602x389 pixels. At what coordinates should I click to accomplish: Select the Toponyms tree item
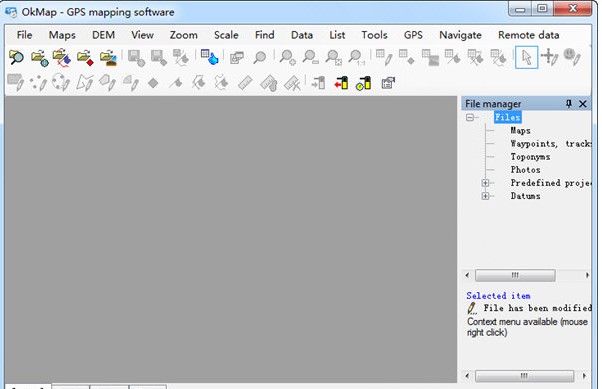pyautogui.click(x=530, y=157)
